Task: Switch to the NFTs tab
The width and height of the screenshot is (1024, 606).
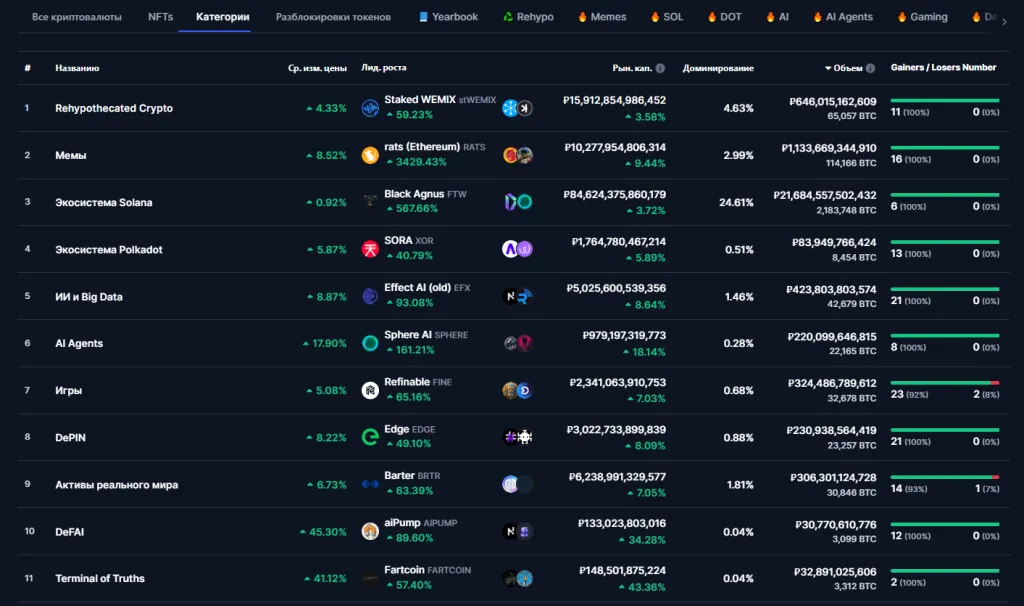Action: (160, 17)
